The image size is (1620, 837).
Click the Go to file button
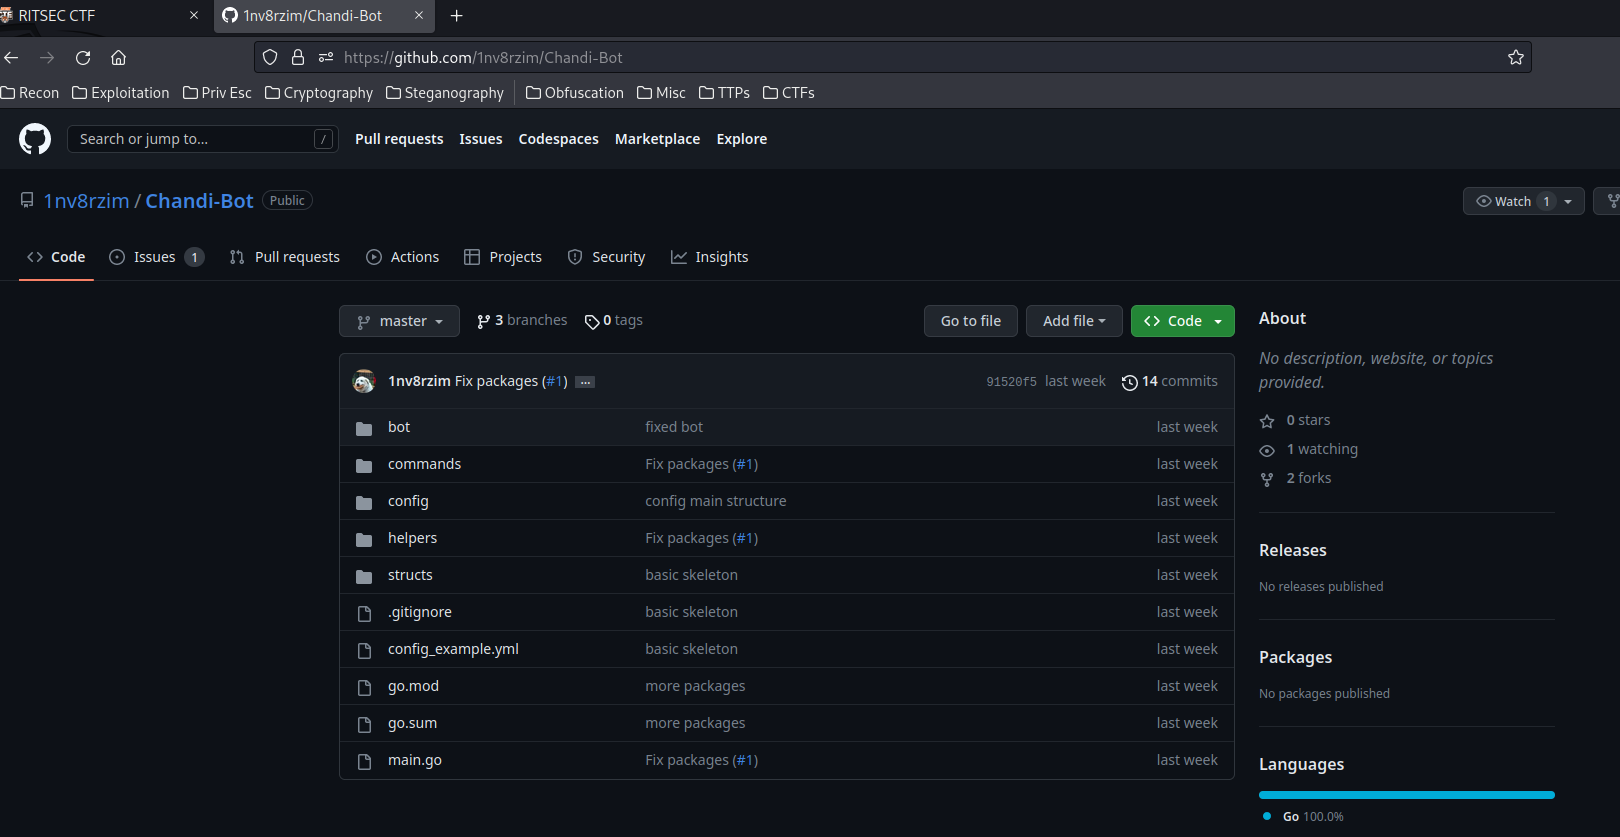coord(971,321)
